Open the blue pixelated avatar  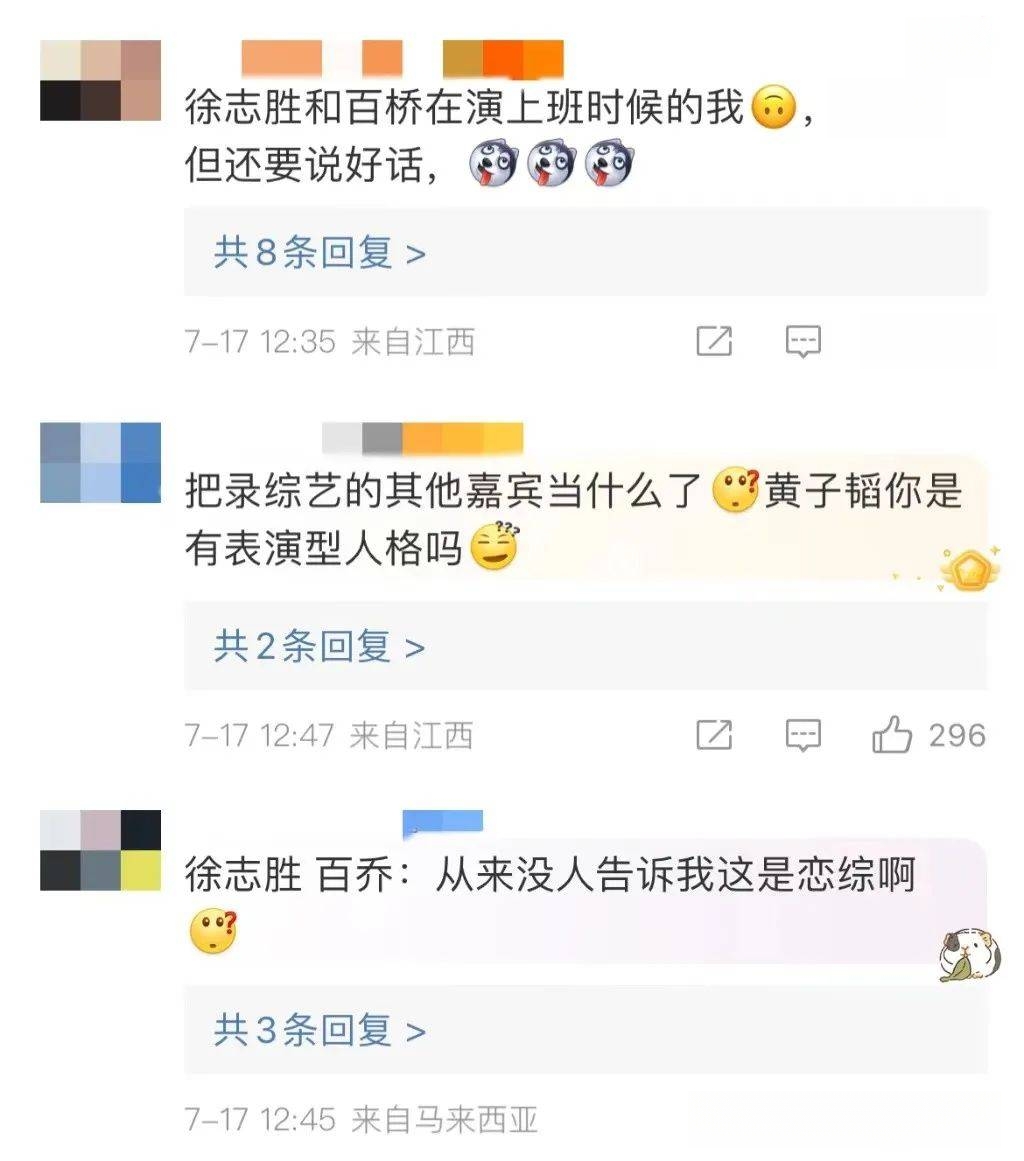pos(100,463)
